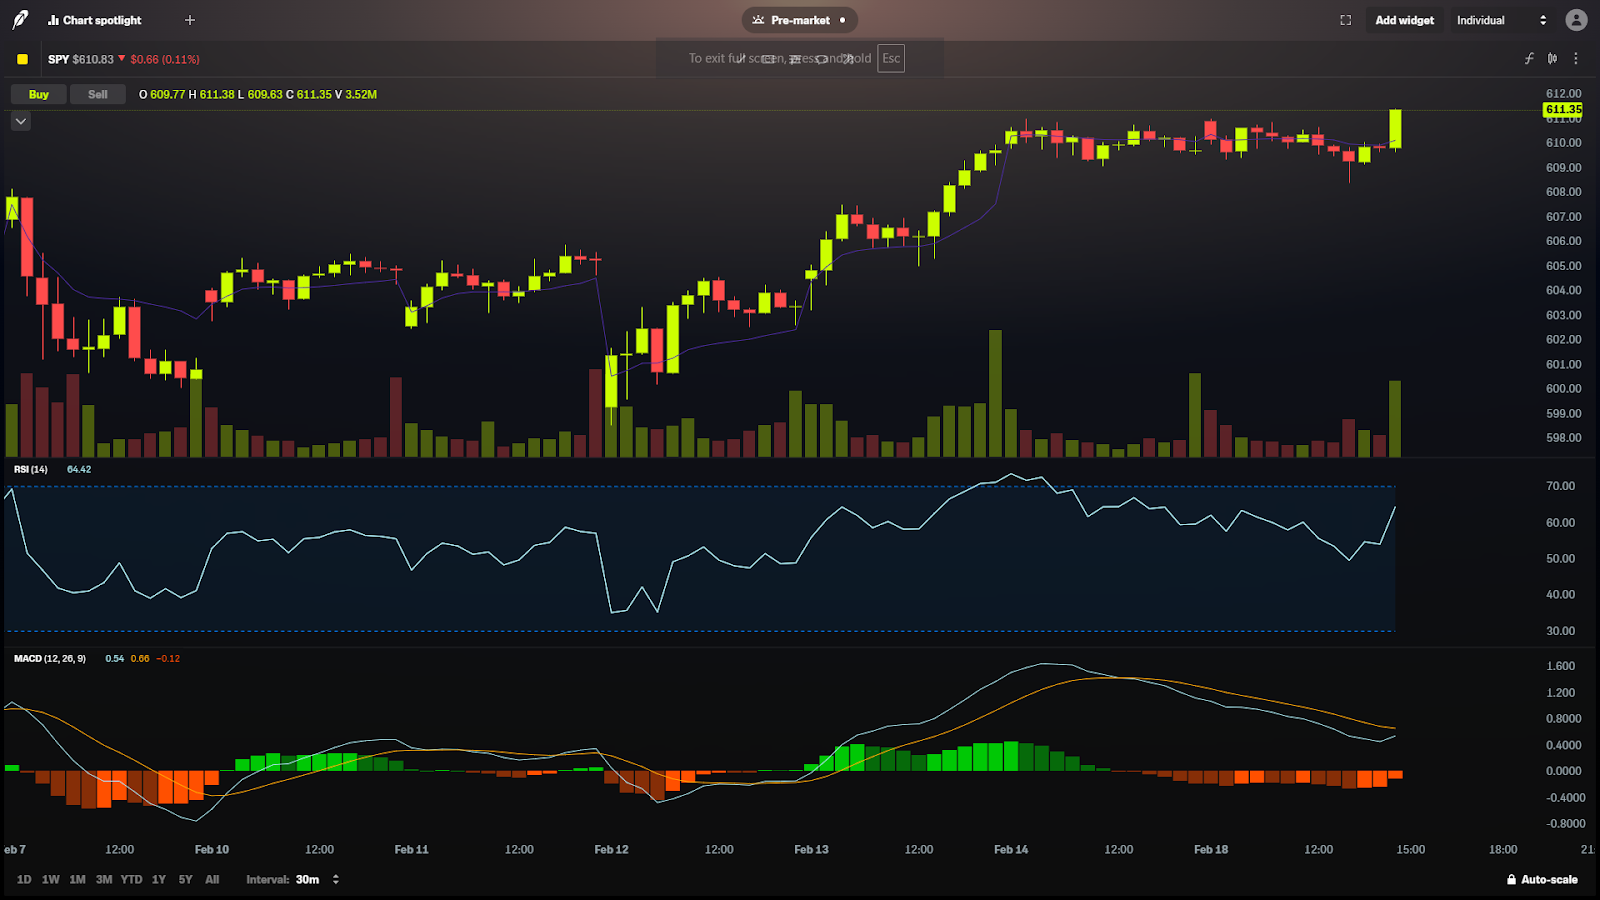Image resolution: width=1600 pixels, height=900 pixels.
Task: Click the Feb 14 date label
Action: click(1011, 850)
